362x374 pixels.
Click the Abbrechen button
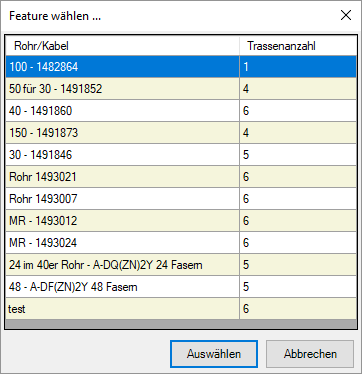[310, 354]
